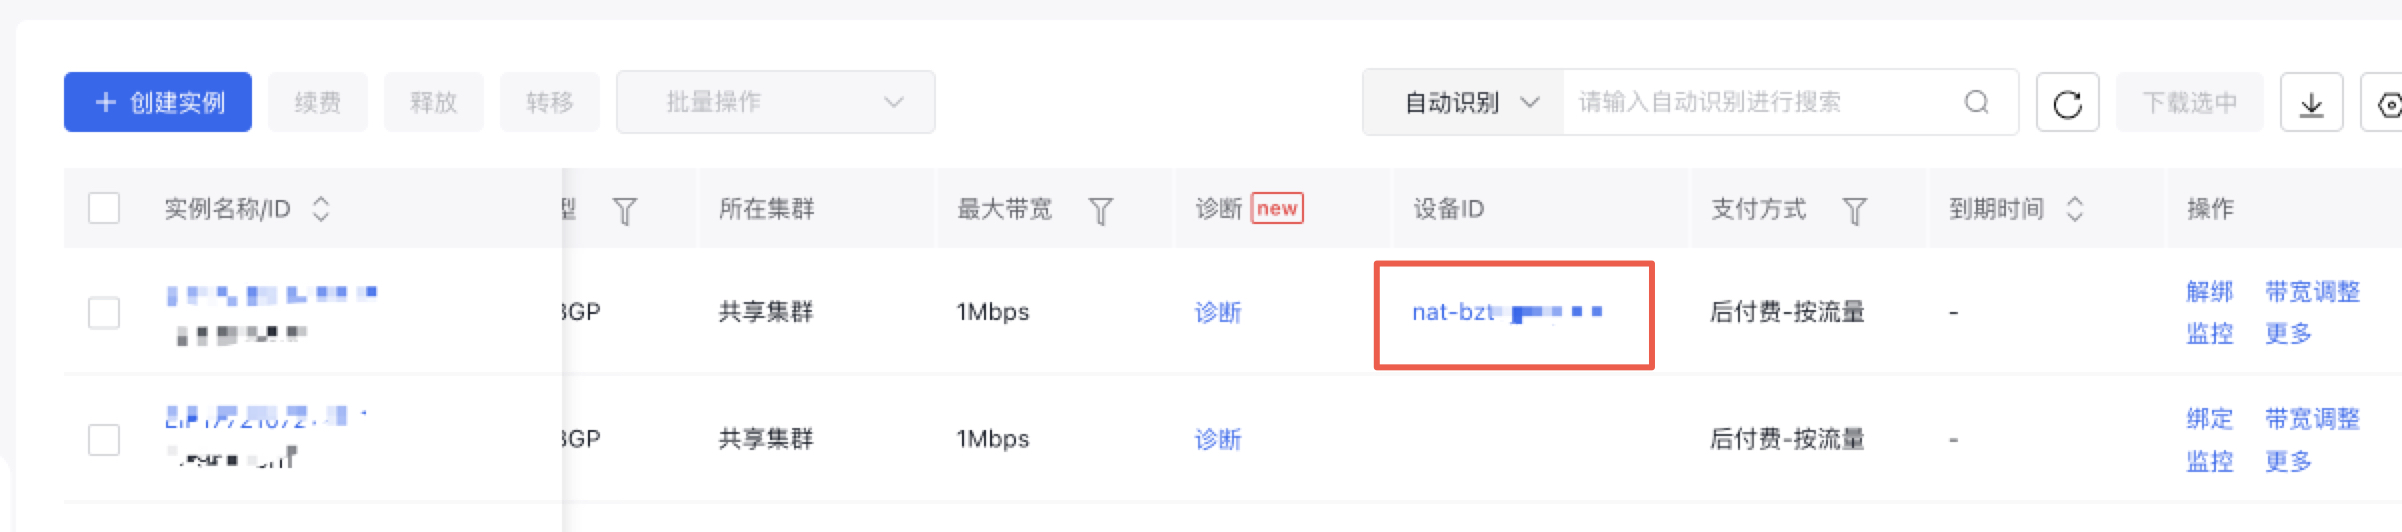Screen dimensions: 2402x532
Task: Open the 最大带宽 column filter icon
Action: tap(1100, 210)
